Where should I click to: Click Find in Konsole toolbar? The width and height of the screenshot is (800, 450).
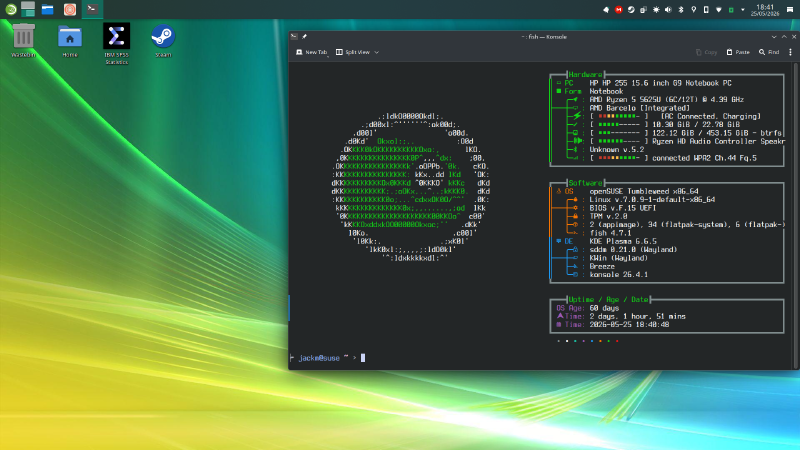click(x=769, y=52)
